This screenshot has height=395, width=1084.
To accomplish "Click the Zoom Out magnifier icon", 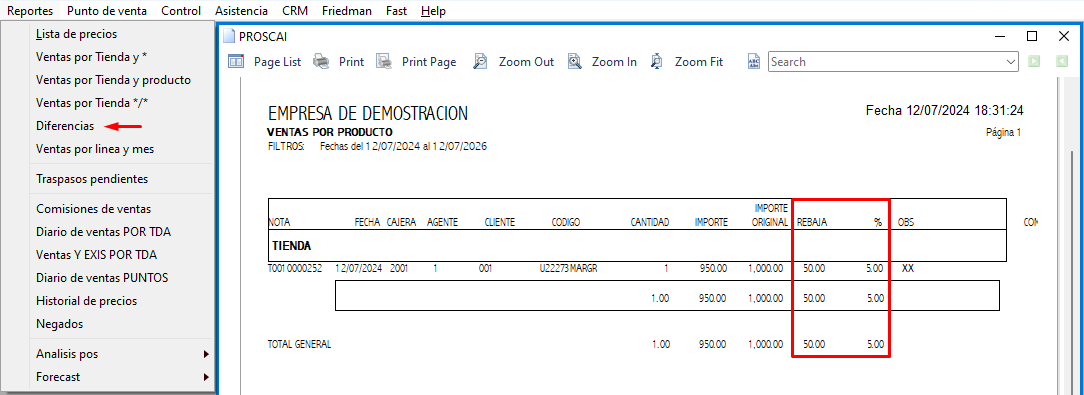I will coord(480,62).
